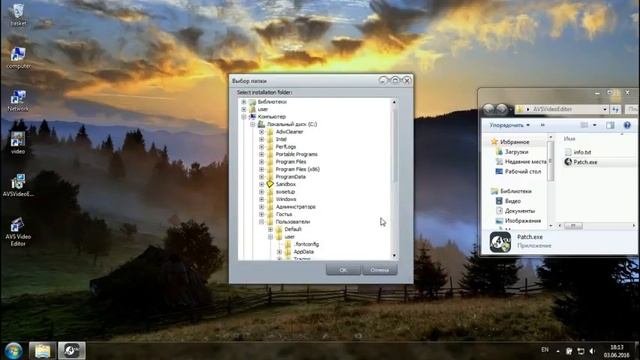Image resolution: width=640 pixels, height=360 pixels.
Task: Select the avsetup folder in the tree
Action: tap(285, 191)
